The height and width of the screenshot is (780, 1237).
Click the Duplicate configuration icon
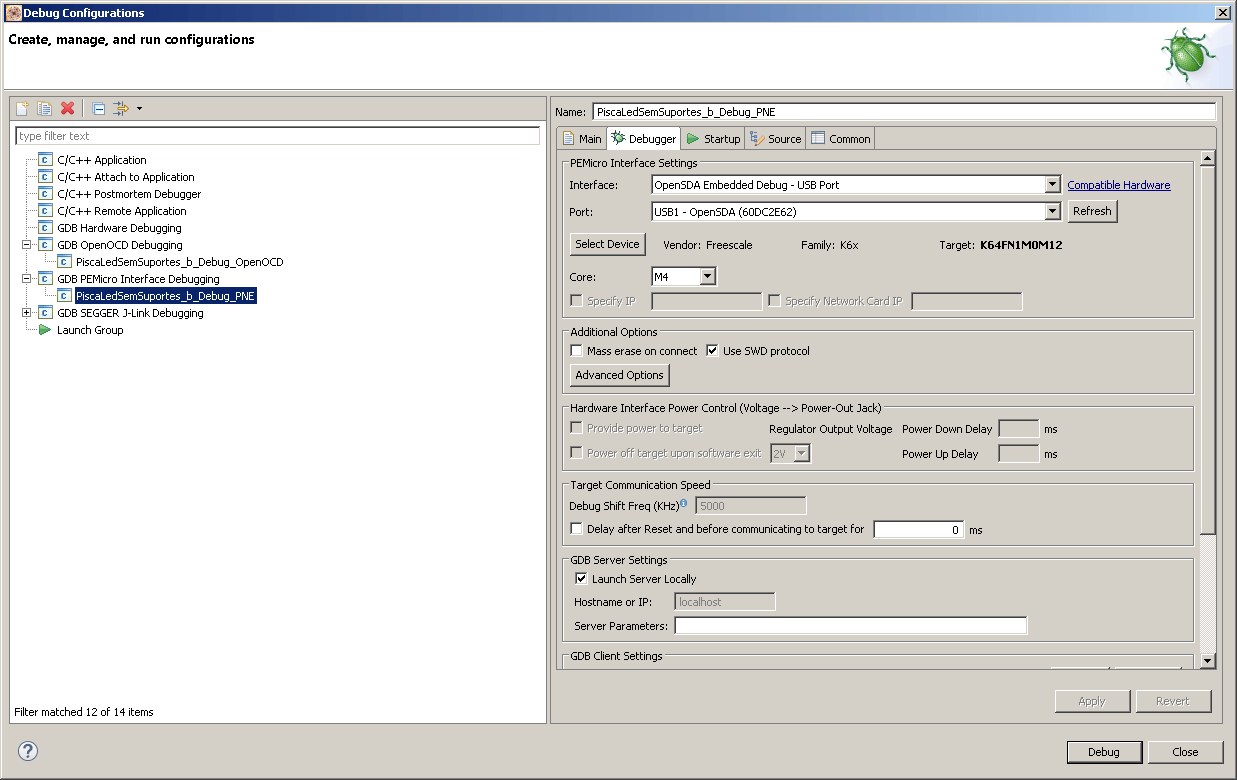pyautogui.click(x=44, y=108)
